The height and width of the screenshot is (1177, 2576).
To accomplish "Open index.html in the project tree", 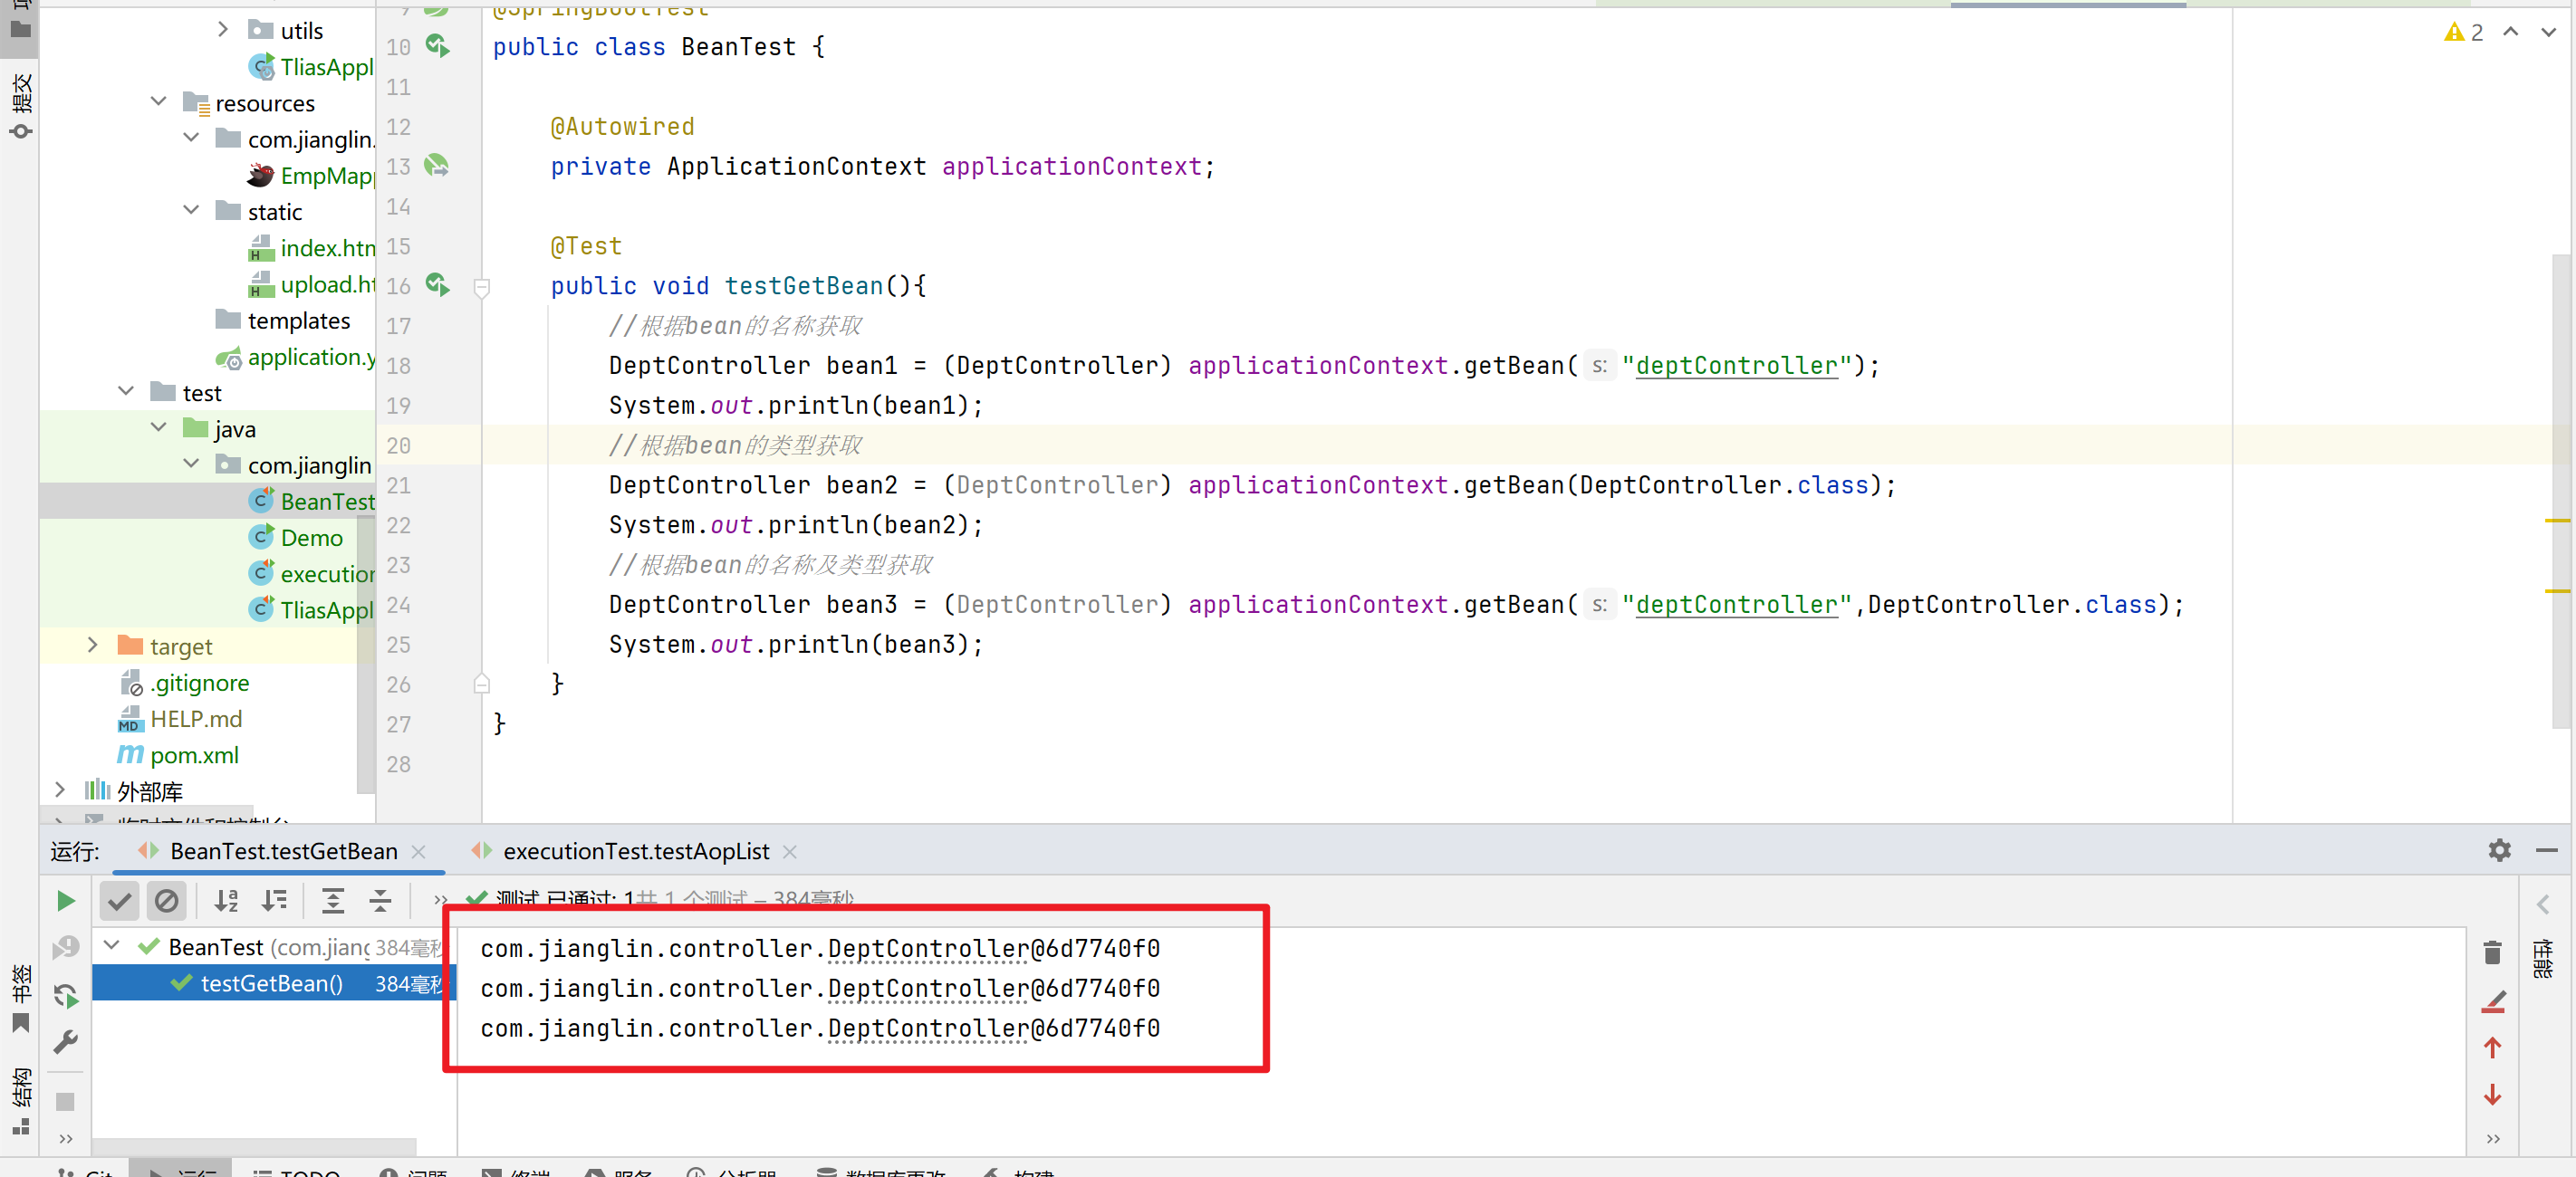I will point(312,248).
